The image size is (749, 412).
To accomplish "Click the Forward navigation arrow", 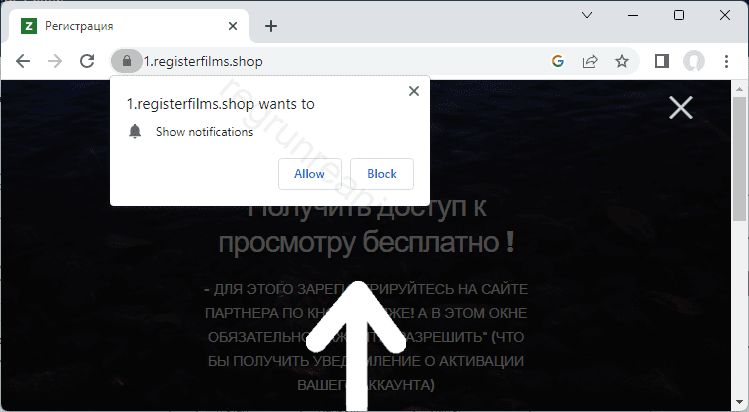I will [55, 61].
